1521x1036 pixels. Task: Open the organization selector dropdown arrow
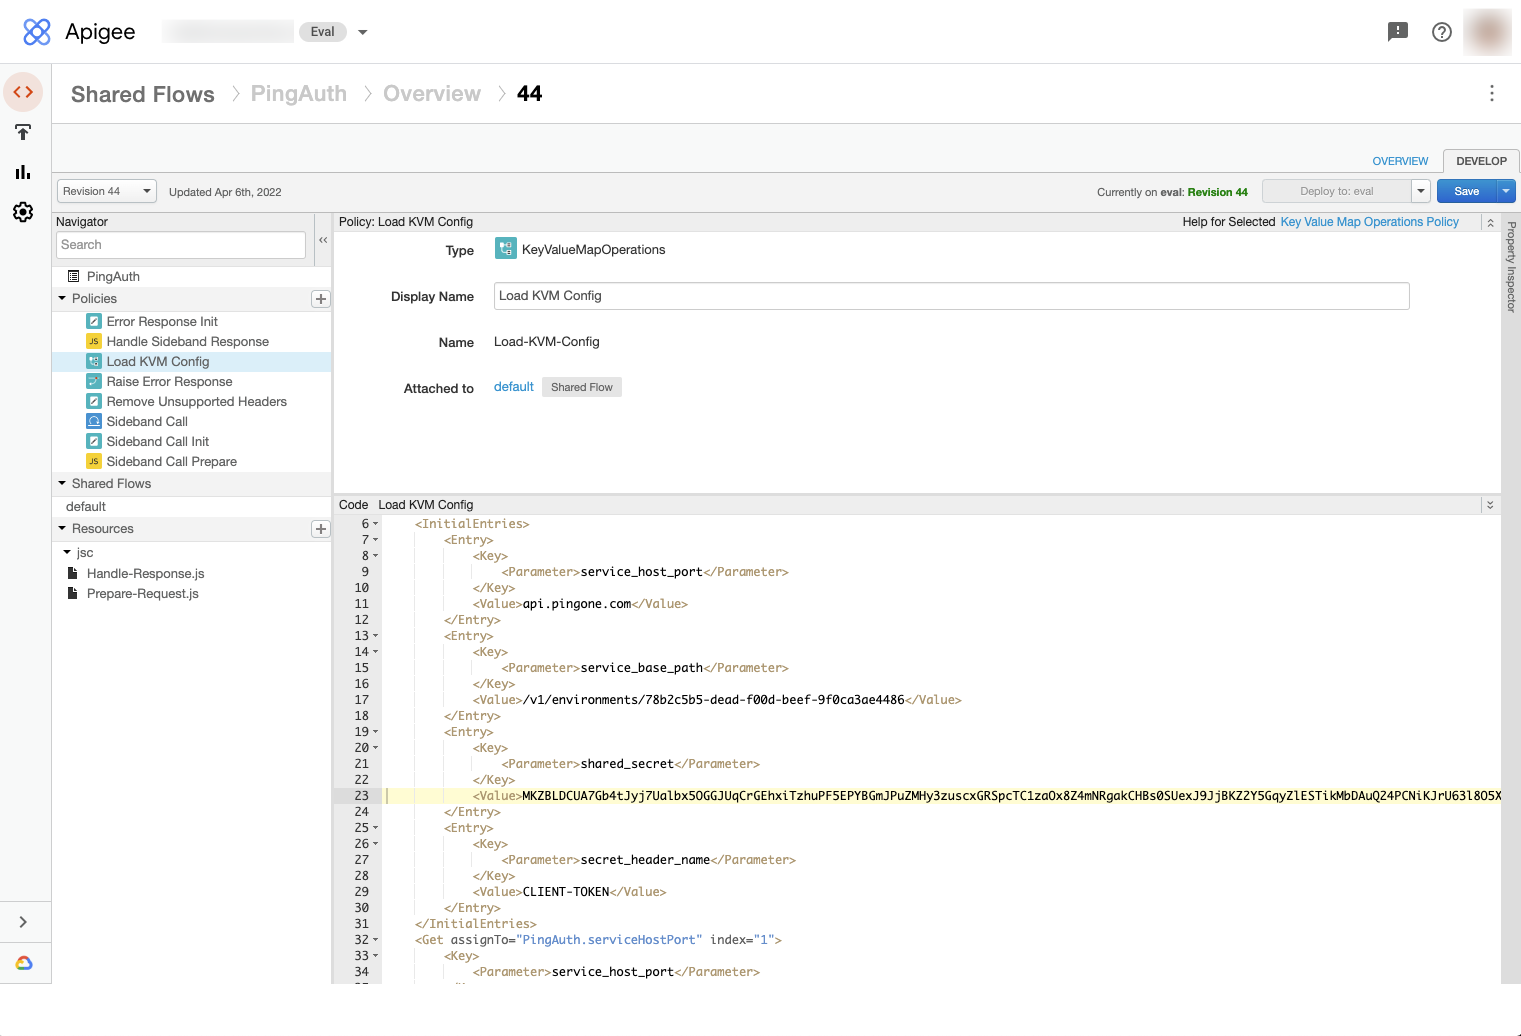363,32
